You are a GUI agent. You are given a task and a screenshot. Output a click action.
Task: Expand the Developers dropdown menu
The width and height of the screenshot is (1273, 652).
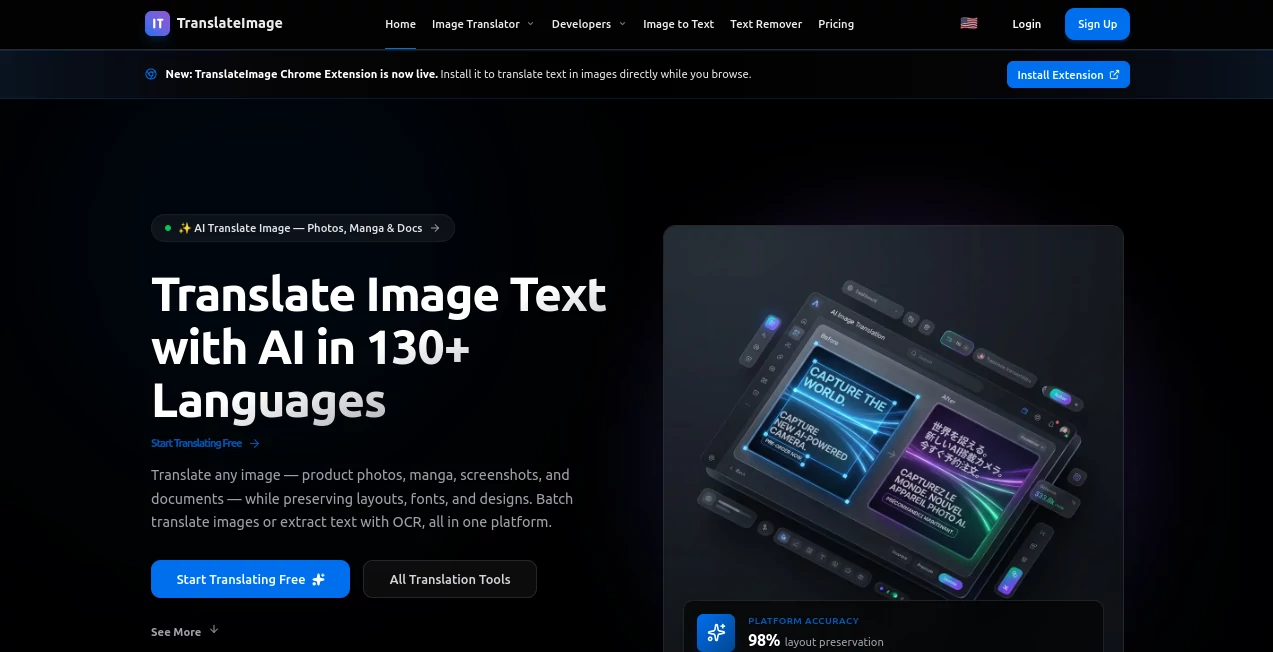(x=589, y=24)
